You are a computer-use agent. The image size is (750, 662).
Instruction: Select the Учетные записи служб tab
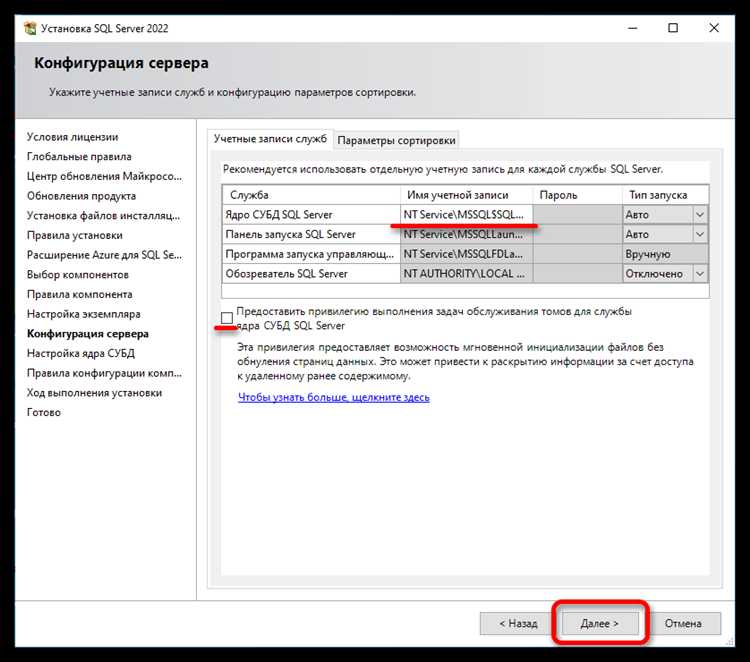click(x=270, y=139)
